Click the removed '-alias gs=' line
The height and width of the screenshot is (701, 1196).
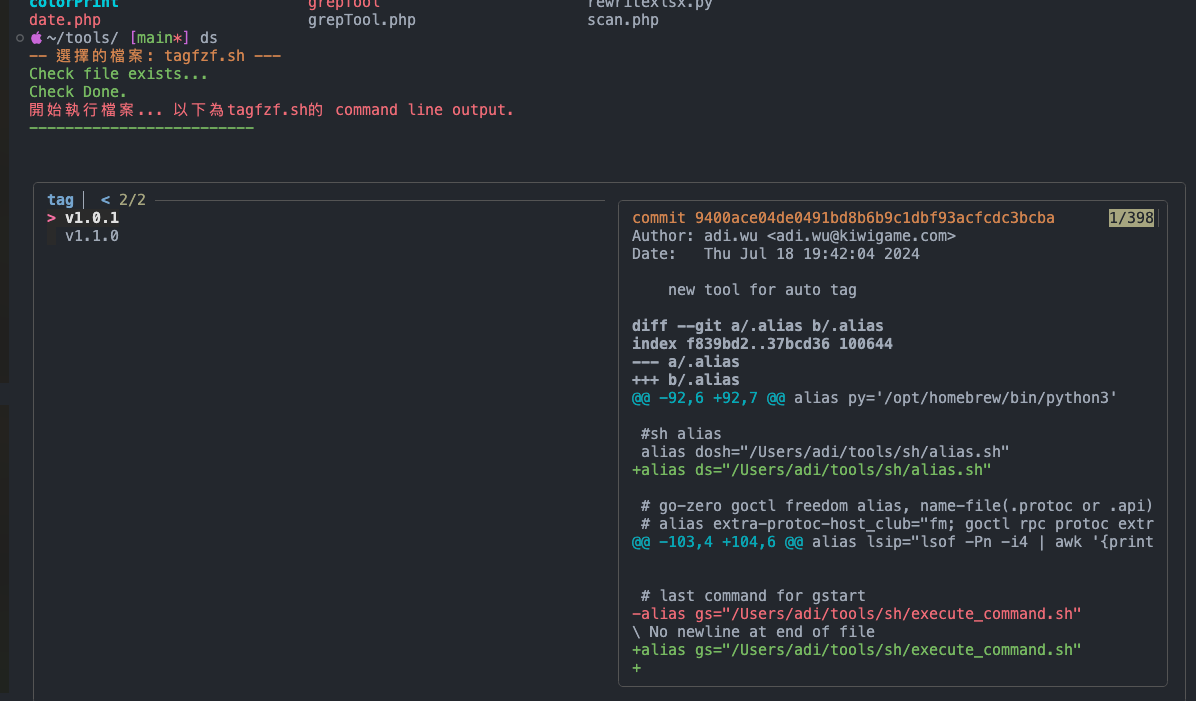click(856, 614)
